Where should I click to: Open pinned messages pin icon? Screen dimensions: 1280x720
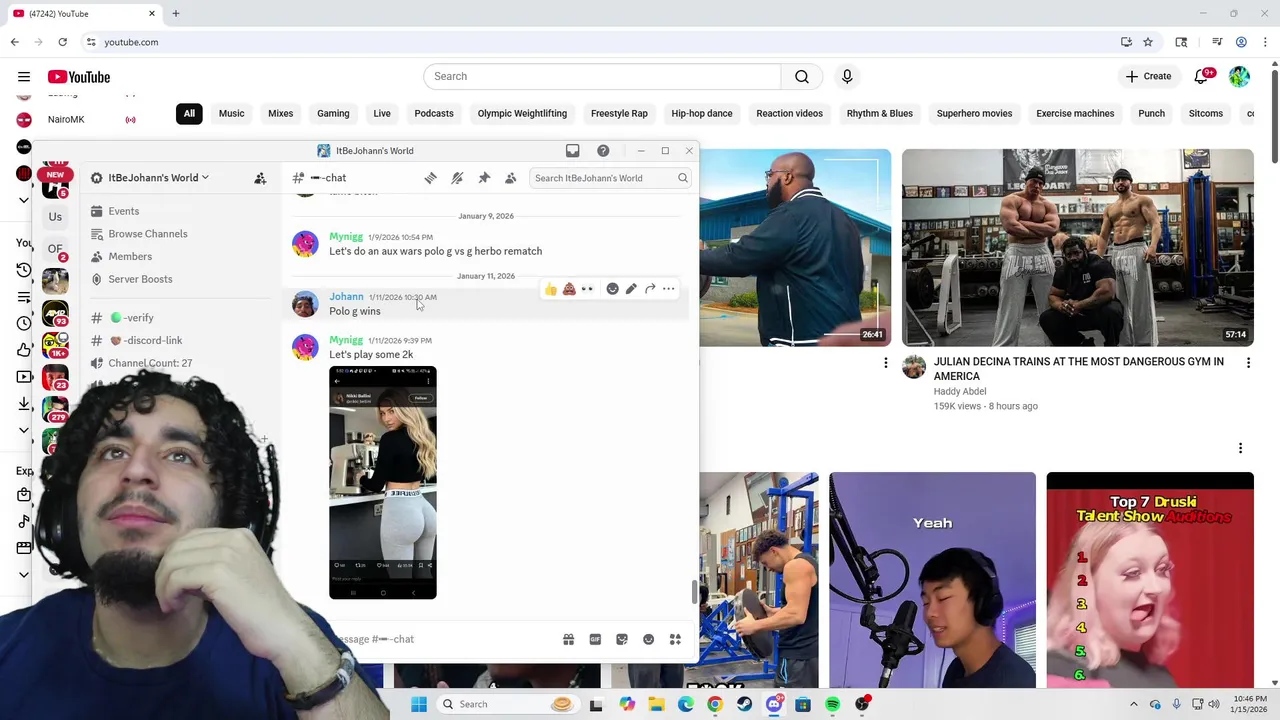coord(484,178)
